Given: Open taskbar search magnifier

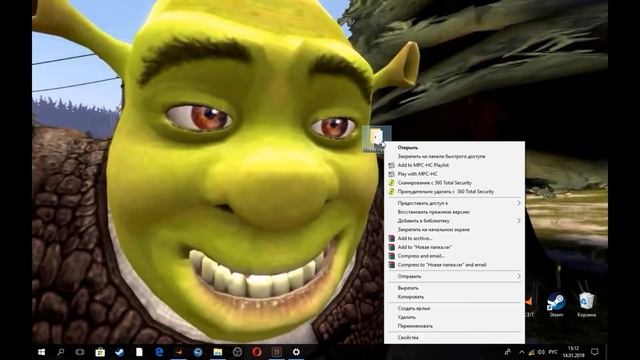Looking at the screenshot, I should click(61, 352).
